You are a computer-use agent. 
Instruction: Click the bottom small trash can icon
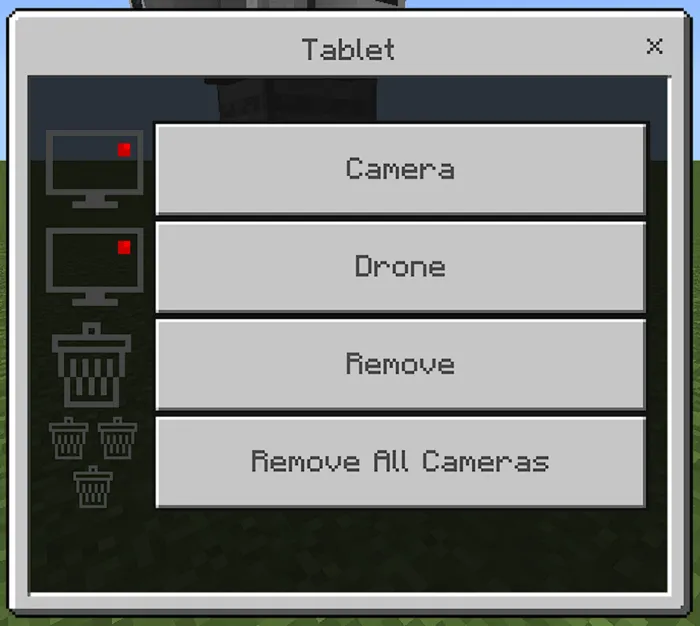point(93,487)
